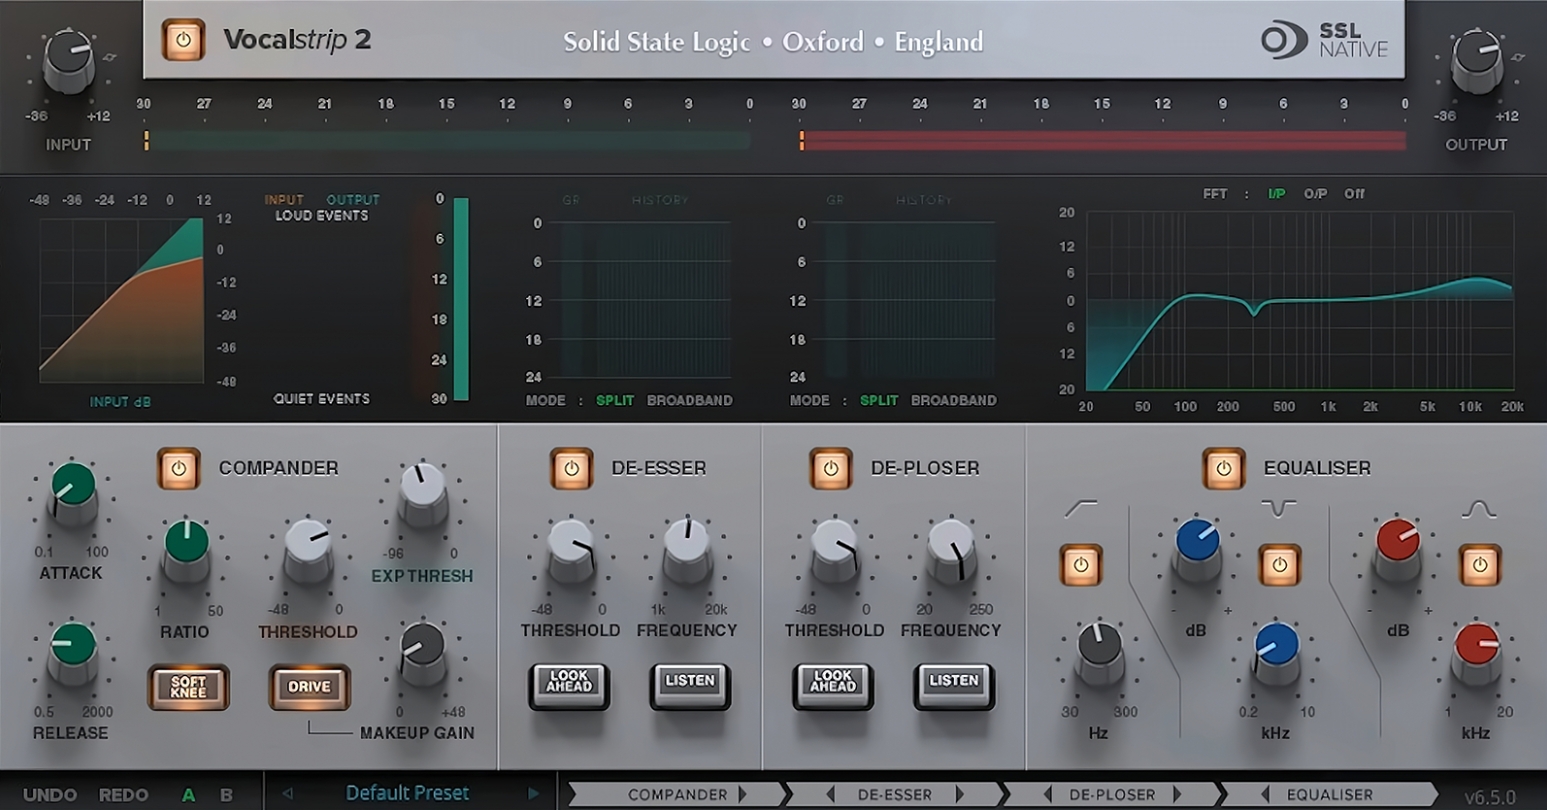Open the Default Preset menu
The image size is (1547, 810).
click(x=407, y=794)
